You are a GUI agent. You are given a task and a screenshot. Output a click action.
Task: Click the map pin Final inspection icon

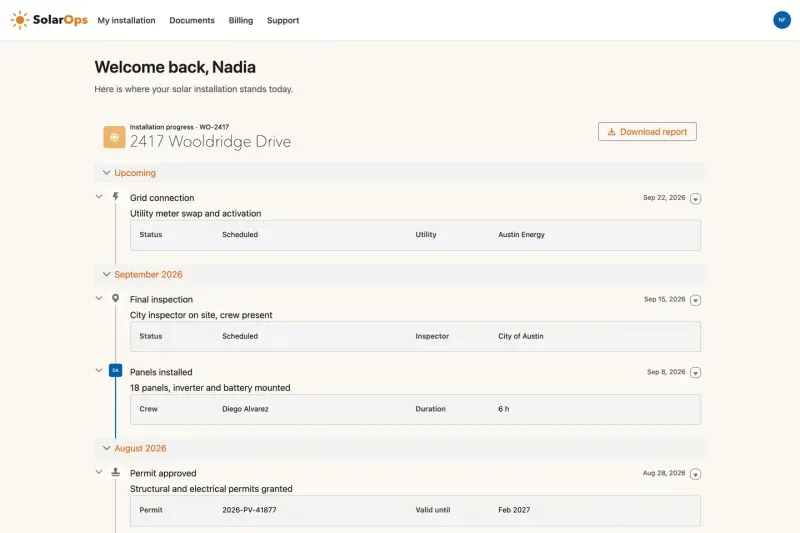point(116,298)
